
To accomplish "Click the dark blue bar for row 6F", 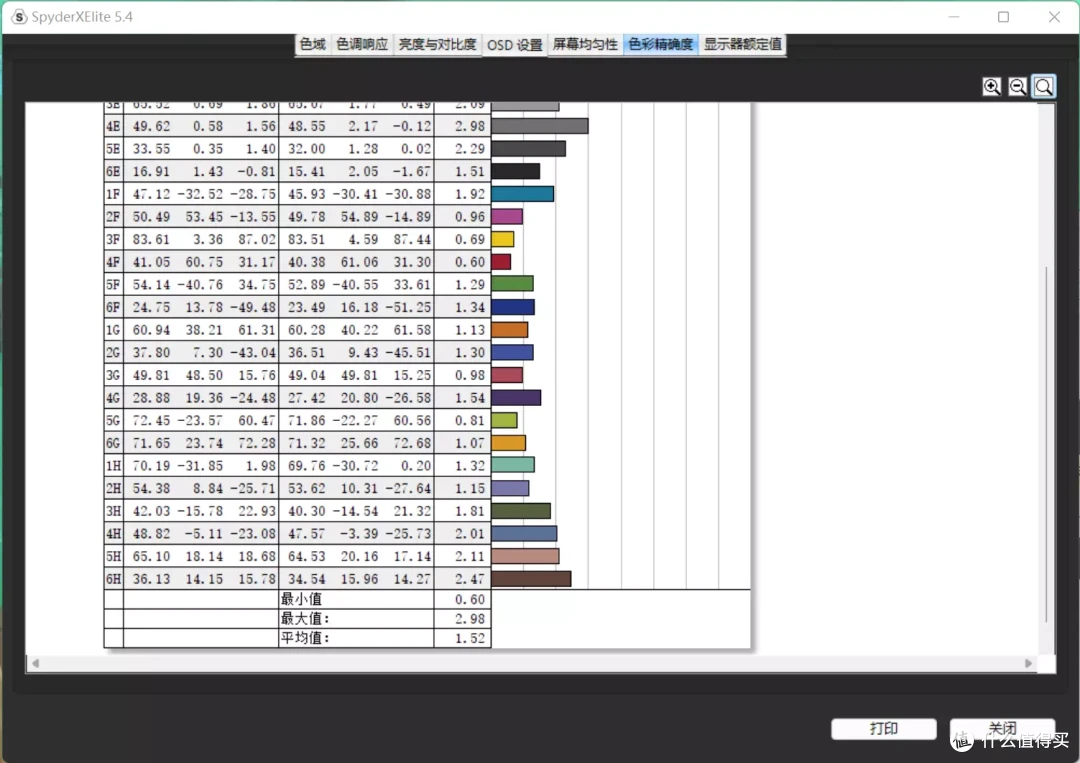I will 513,307.
